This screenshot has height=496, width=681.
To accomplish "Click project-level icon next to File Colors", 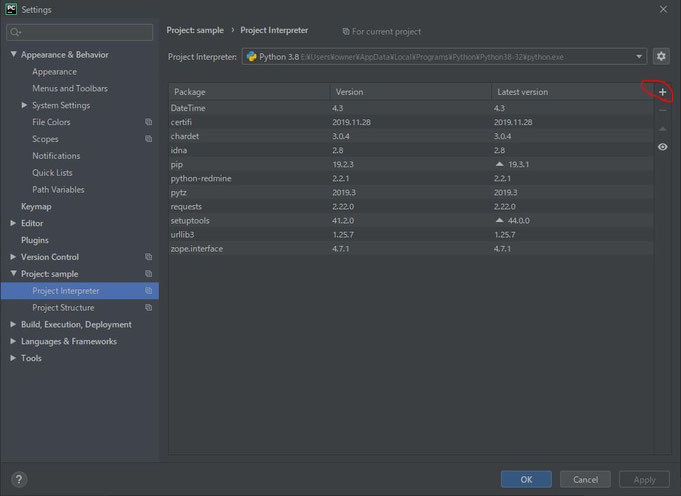I will coord(149,122).
